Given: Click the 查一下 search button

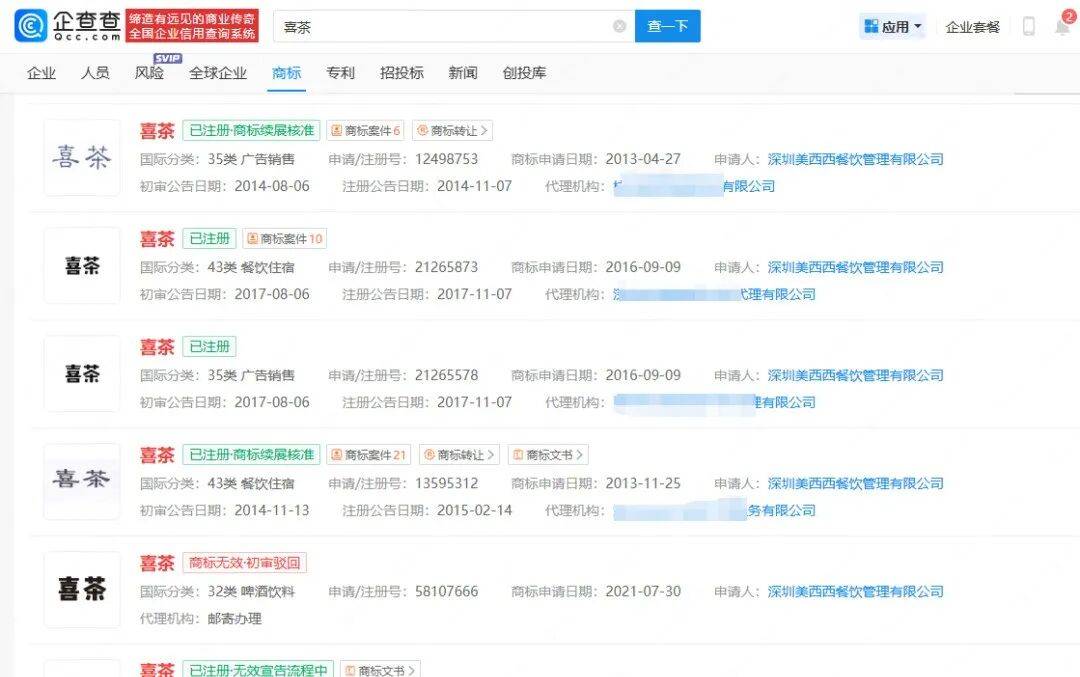Looking at the screenshot, I should coord(667,27).
